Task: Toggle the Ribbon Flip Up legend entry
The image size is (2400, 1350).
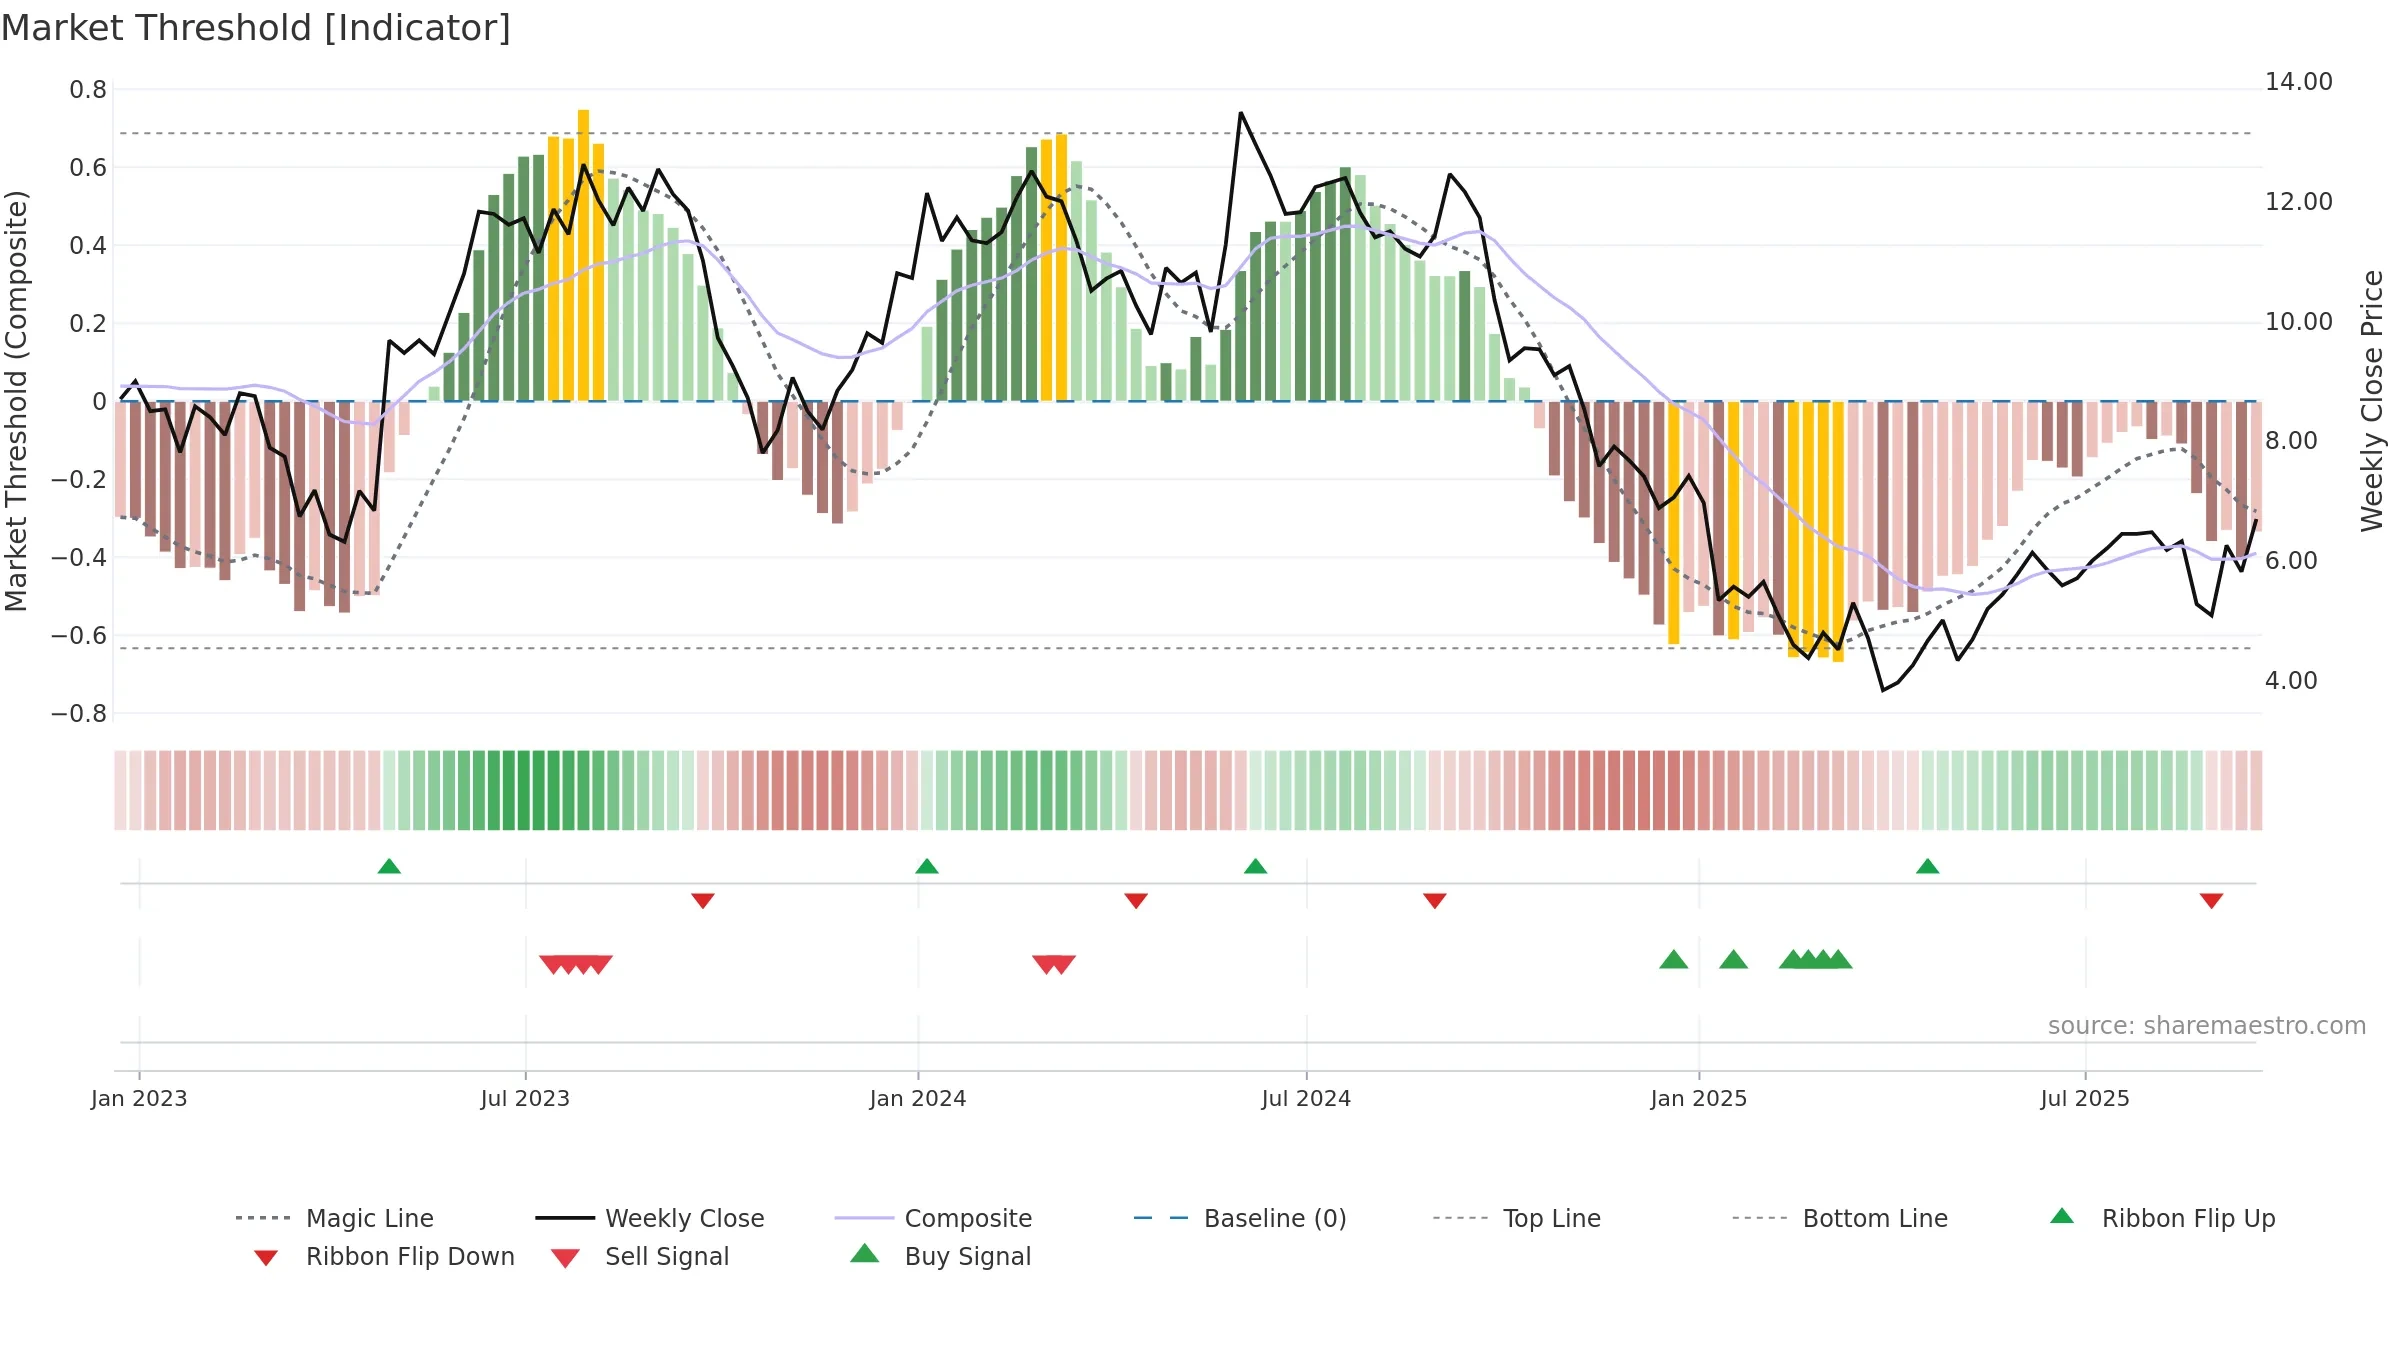Action: (x=2162, y=1218)
